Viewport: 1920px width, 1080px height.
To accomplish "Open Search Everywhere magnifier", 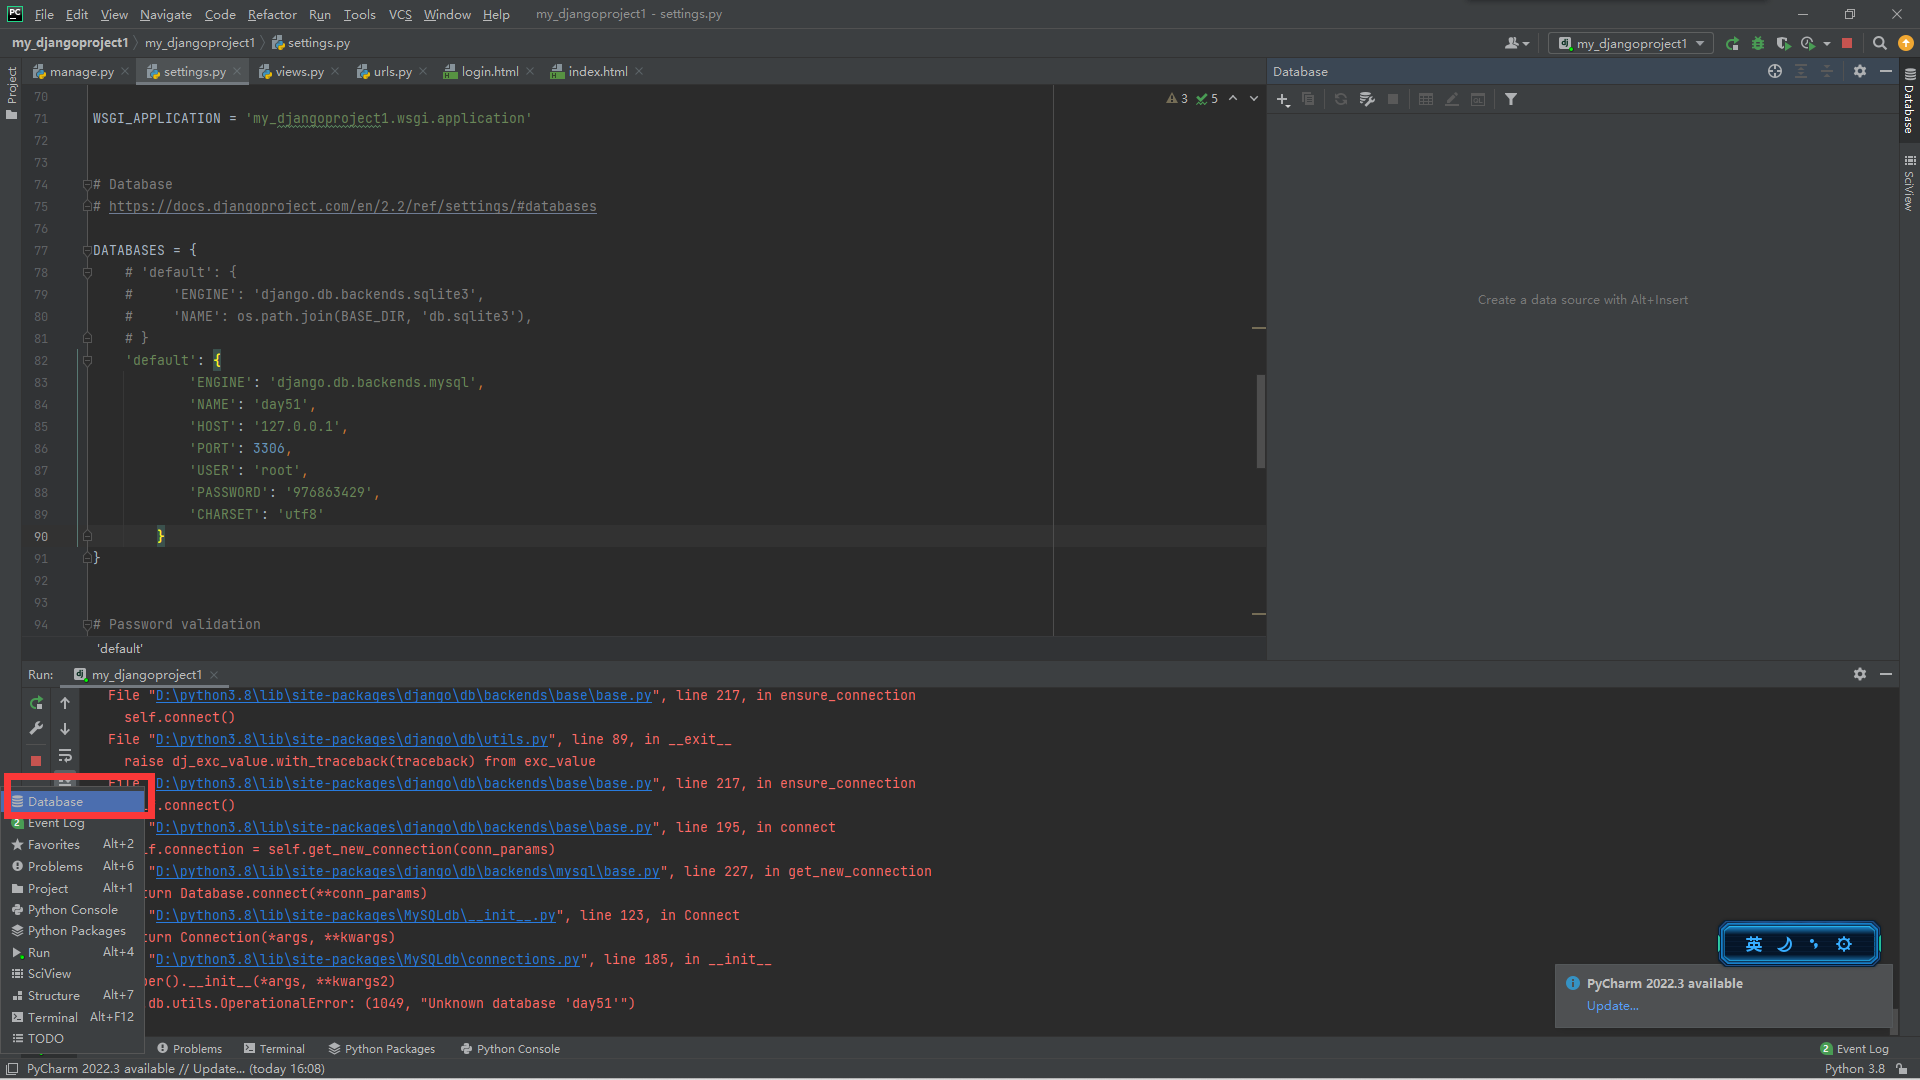I will click(1880, 43).
